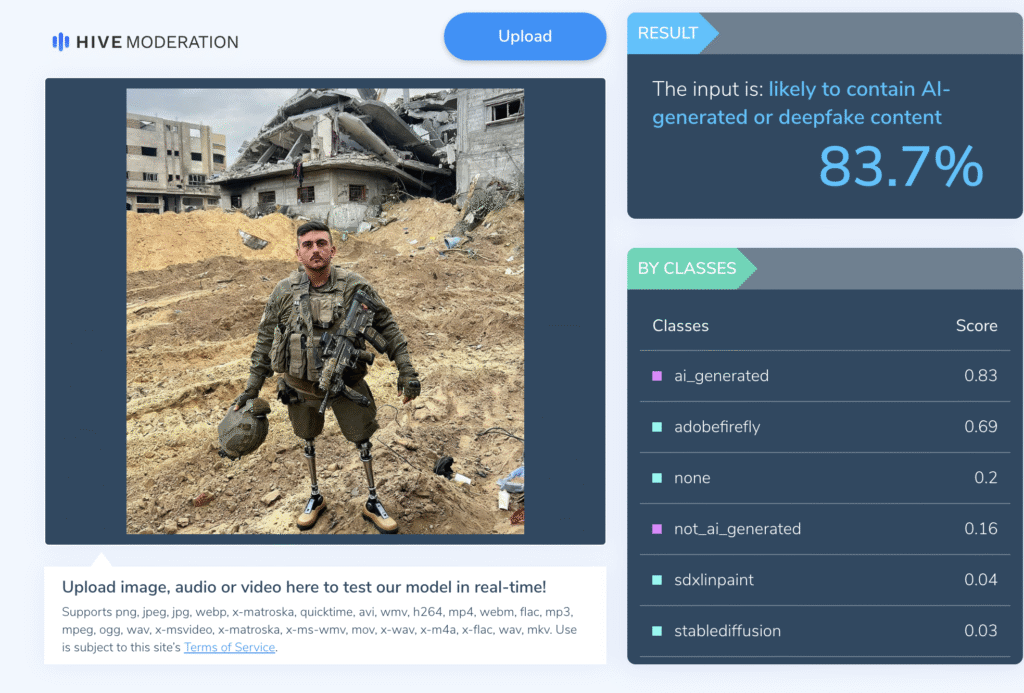
Task: Select the adobefirefly class row
Action: [x=825, y=427]
